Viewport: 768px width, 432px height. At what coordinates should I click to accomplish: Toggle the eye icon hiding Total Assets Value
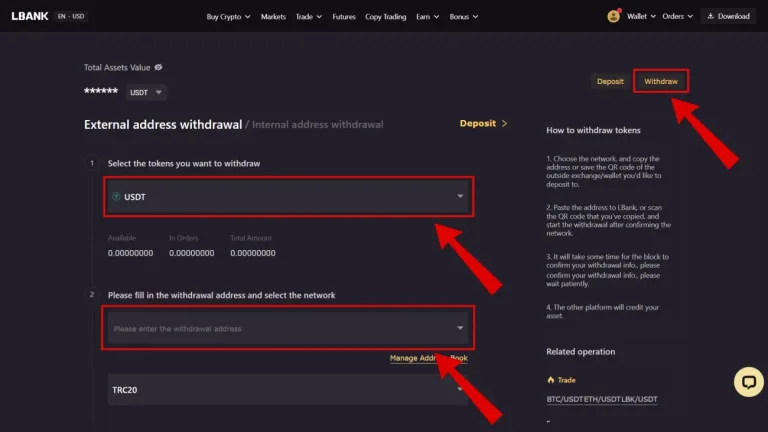(159, 67)
